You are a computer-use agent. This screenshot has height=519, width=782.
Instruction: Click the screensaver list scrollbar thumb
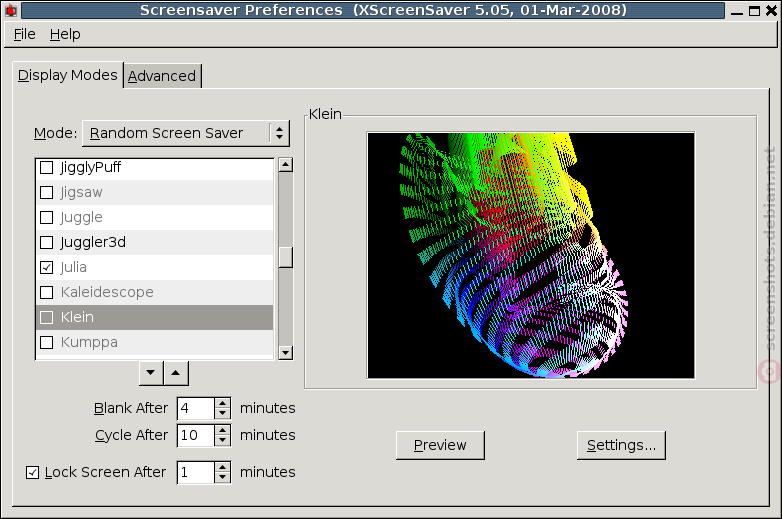285,257
